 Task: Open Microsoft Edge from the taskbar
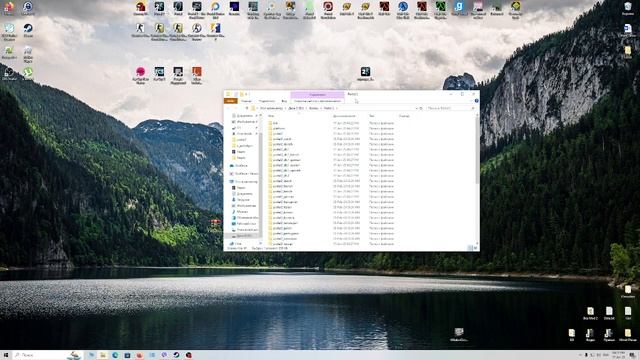coord(115,355)
